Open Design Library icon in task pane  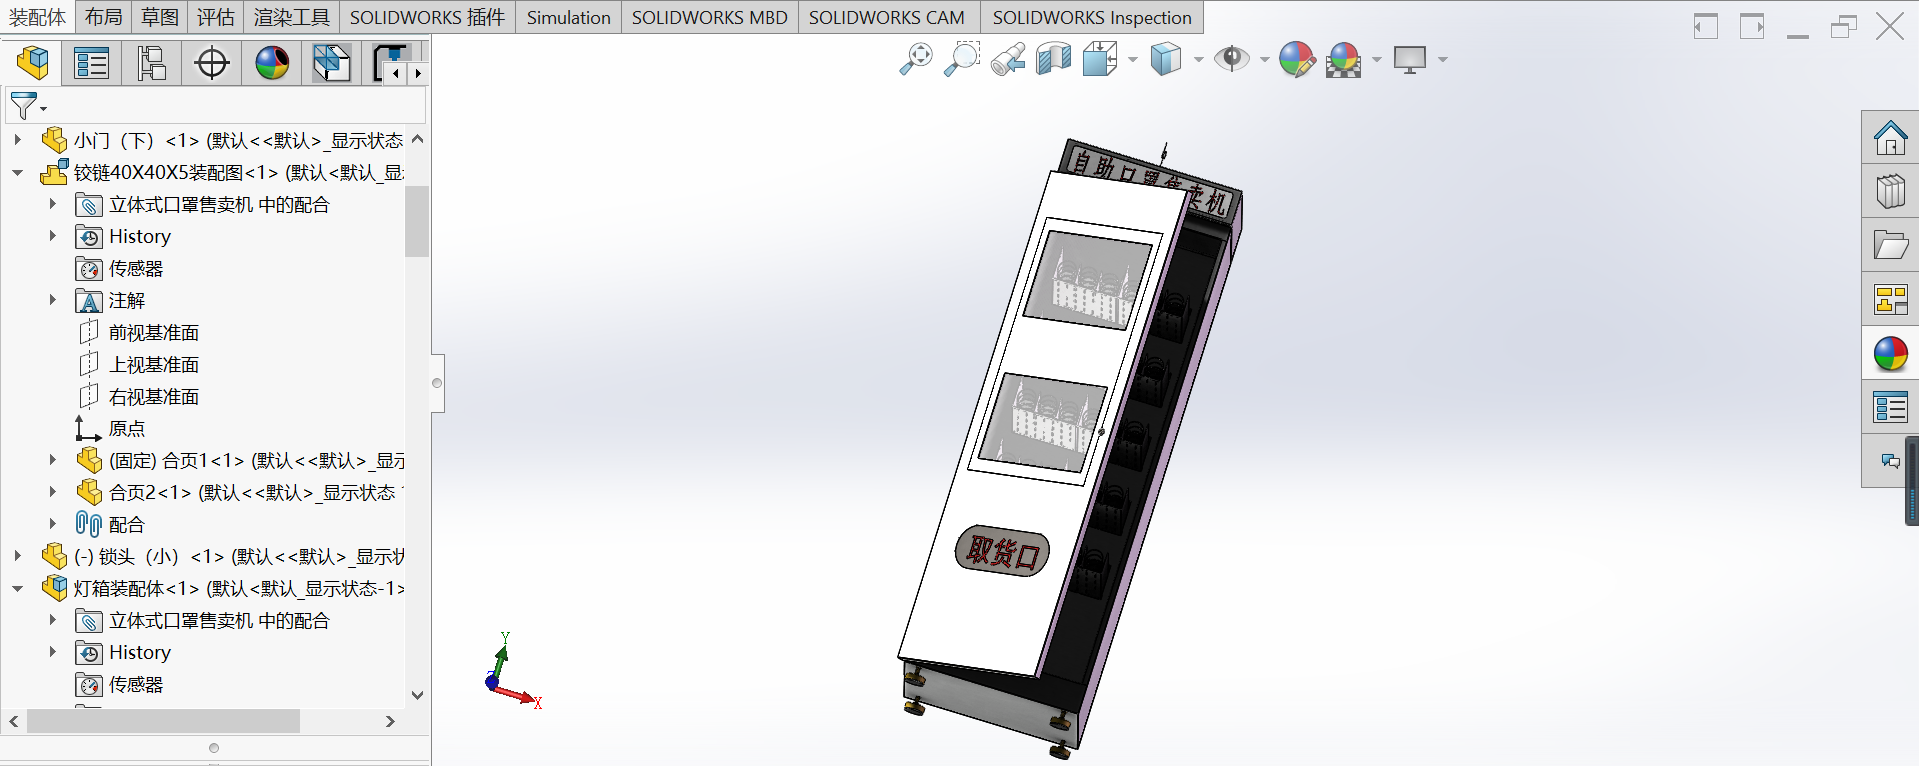tap(1890, 191)
